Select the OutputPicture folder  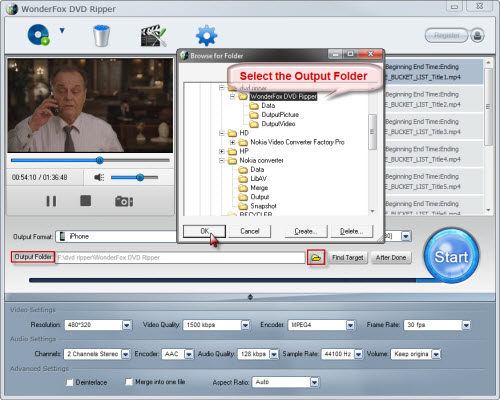point(280,115)
